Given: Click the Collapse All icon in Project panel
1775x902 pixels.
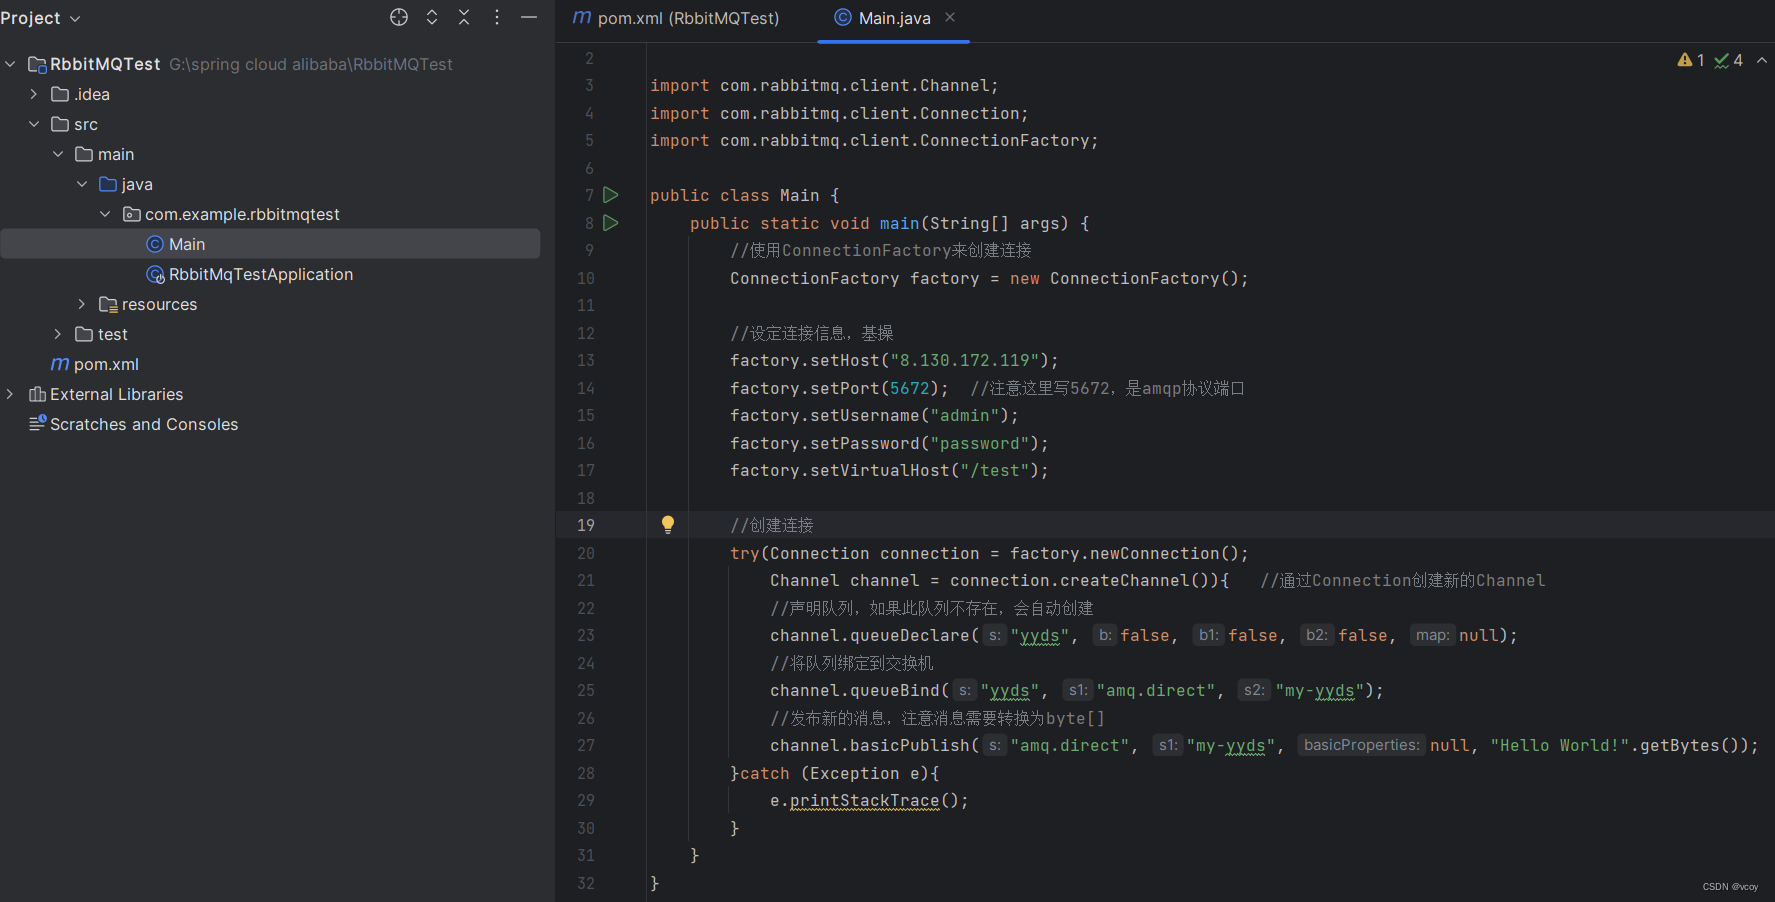Looking at the screenshot, I should click(x=464, y=17).
